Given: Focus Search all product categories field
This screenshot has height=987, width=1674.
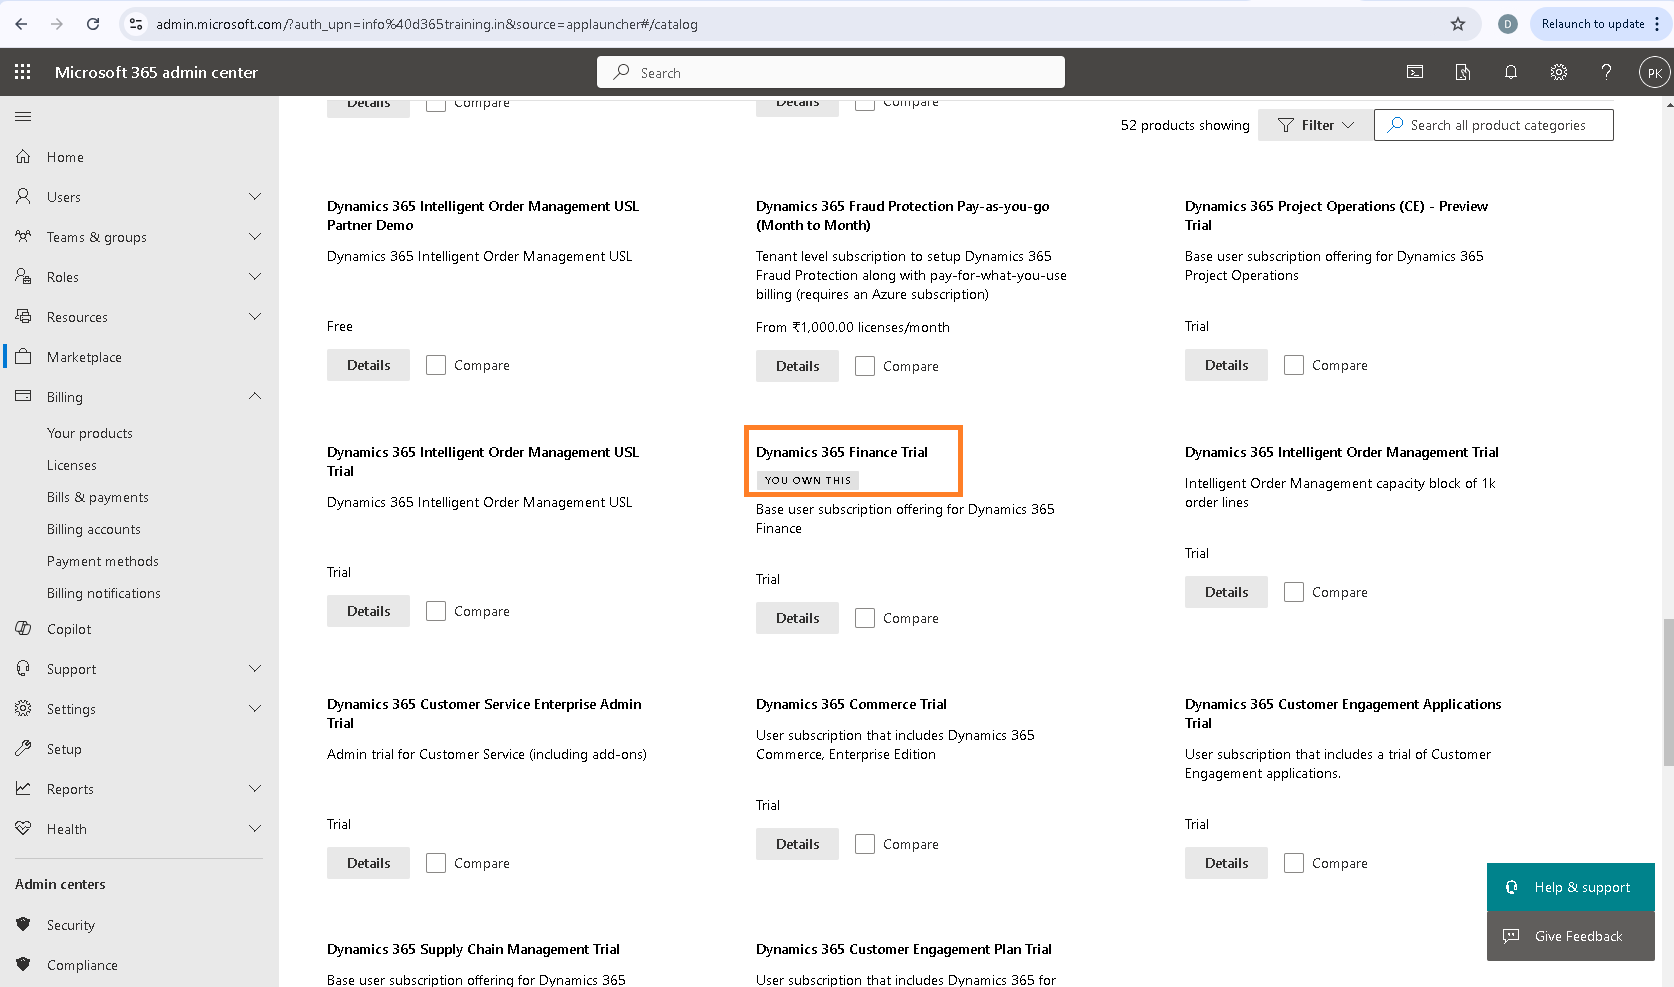Looking at the screenshot, I should (1494, 125).
